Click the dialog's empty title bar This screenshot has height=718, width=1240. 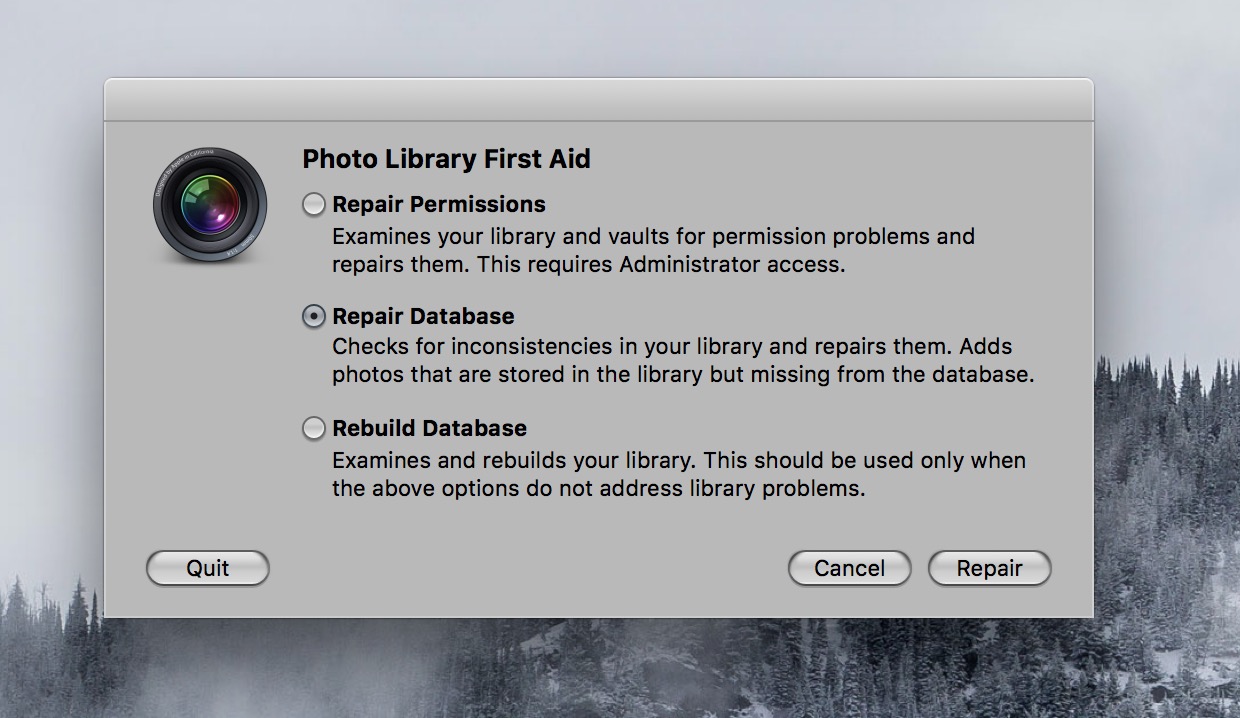pyautogui.click(x=598, y=100)
